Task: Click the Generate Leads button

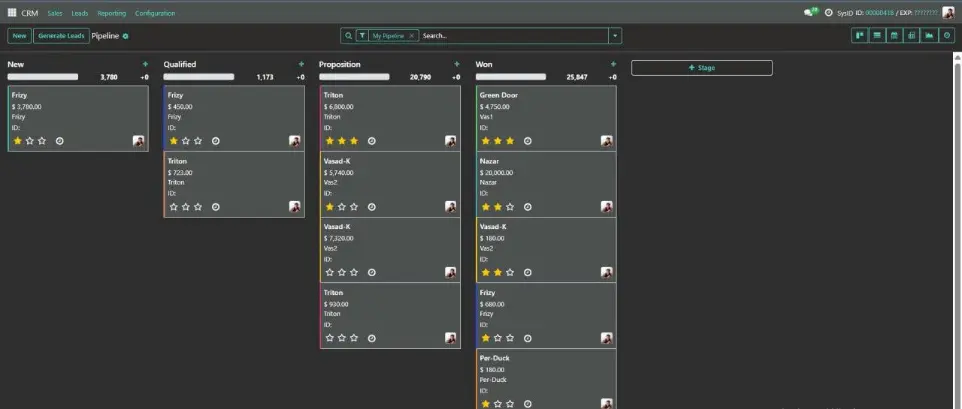Action: coord(60,35)
